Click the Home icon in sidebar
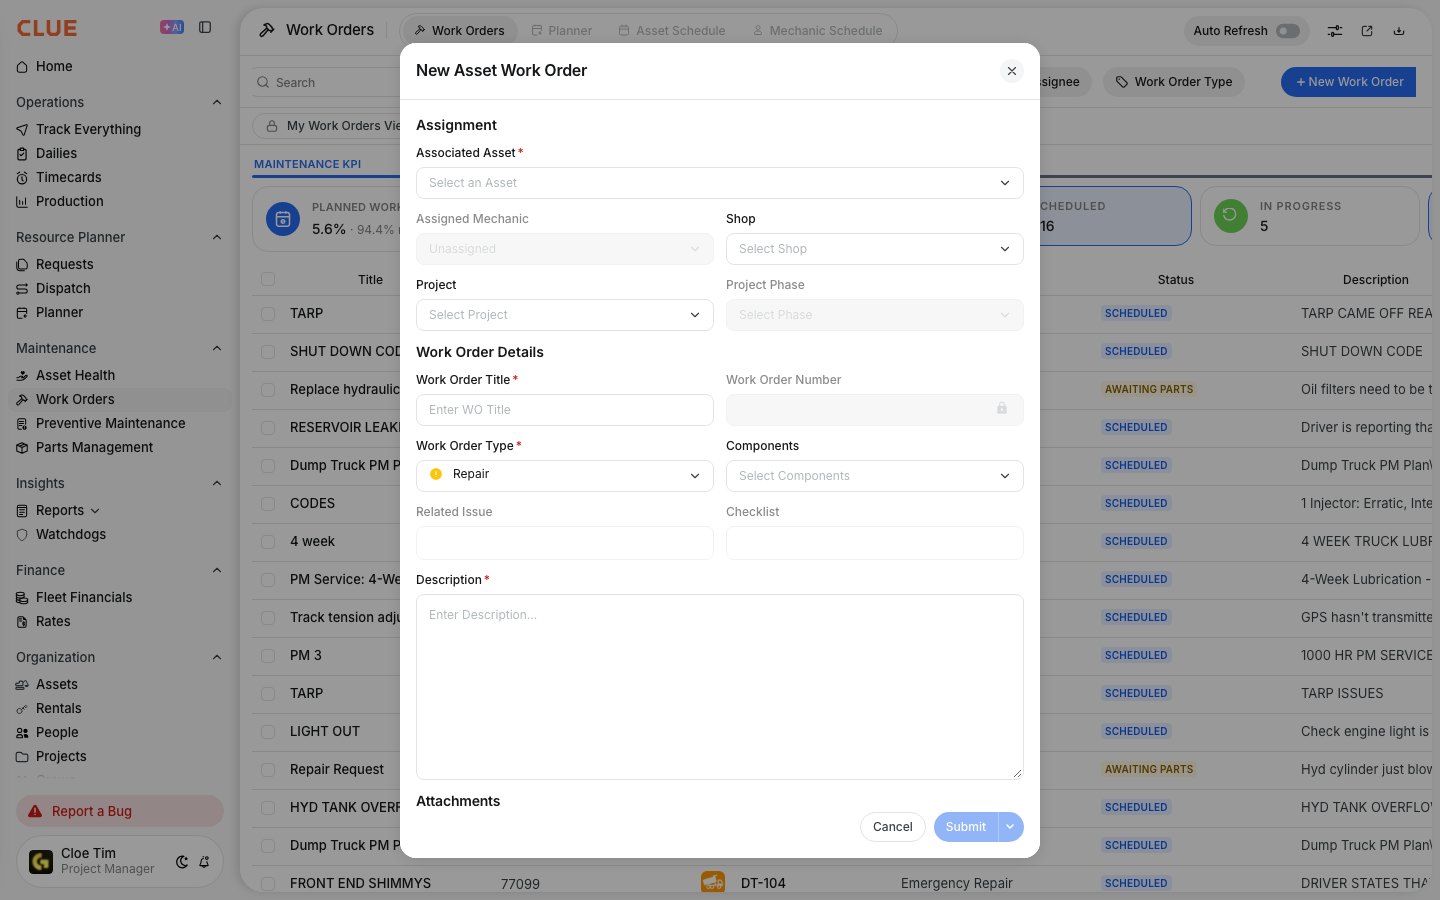1440x900 pixels. (22, 67)
